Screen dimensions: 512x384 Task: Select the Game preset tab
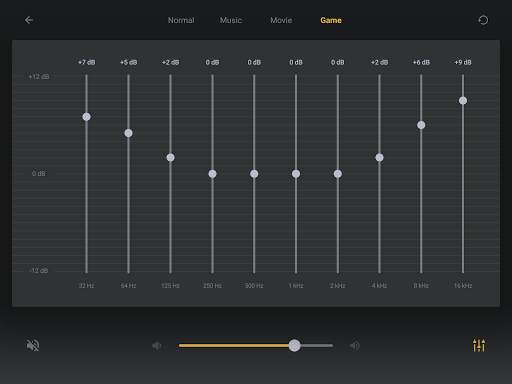[331, 20]
